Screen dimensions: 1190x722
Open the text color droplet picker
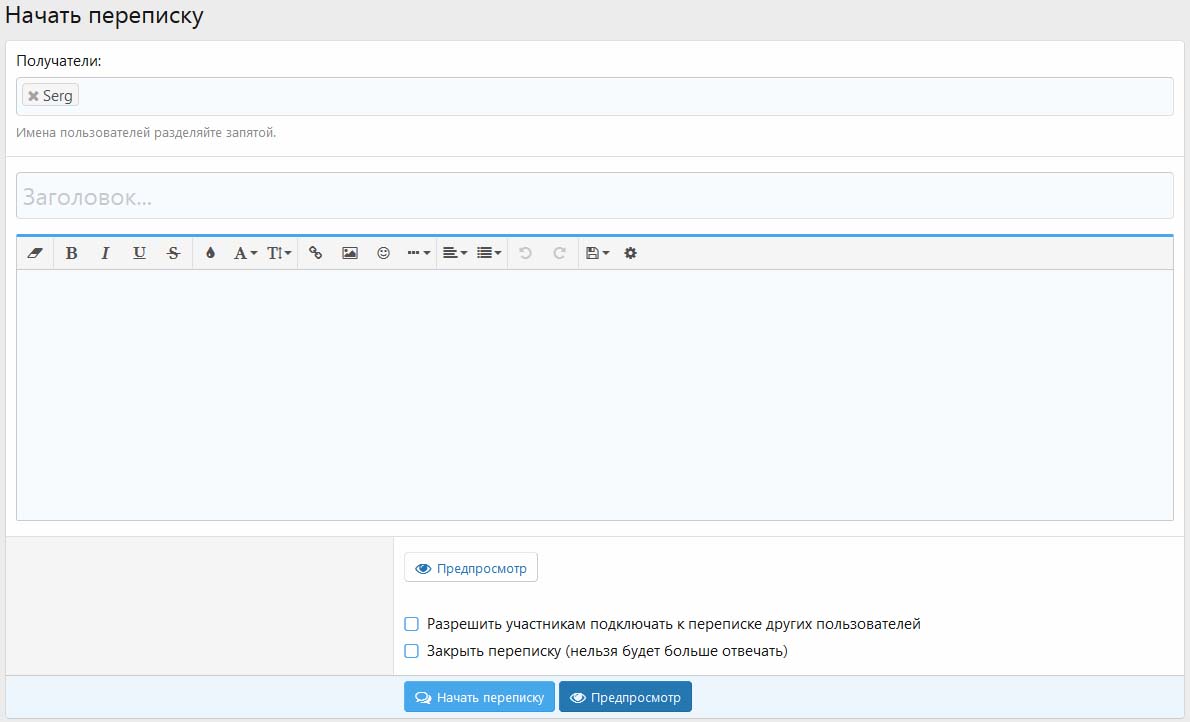click(210, 253)
